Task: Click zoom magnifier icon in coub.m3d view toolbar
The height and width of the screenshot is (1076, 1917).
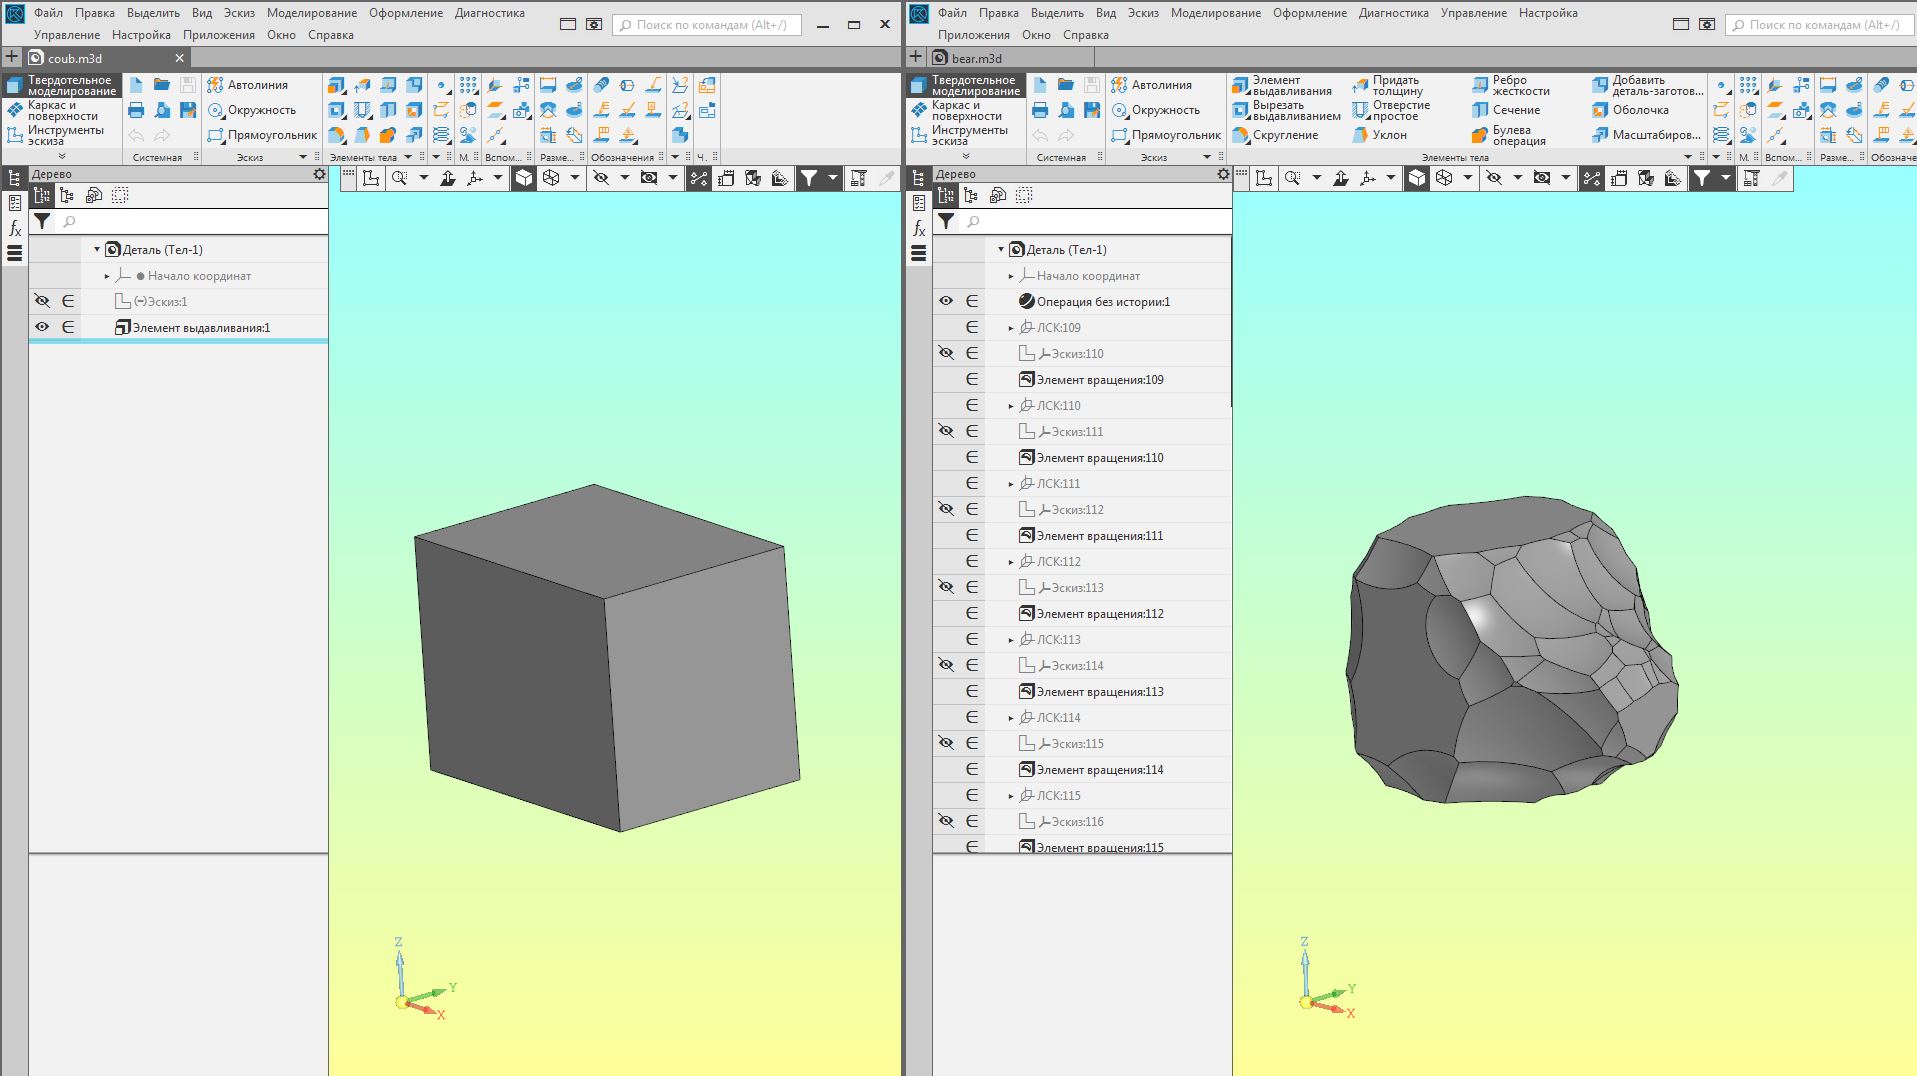Action: pyautogui.click(x=400, y=178)
